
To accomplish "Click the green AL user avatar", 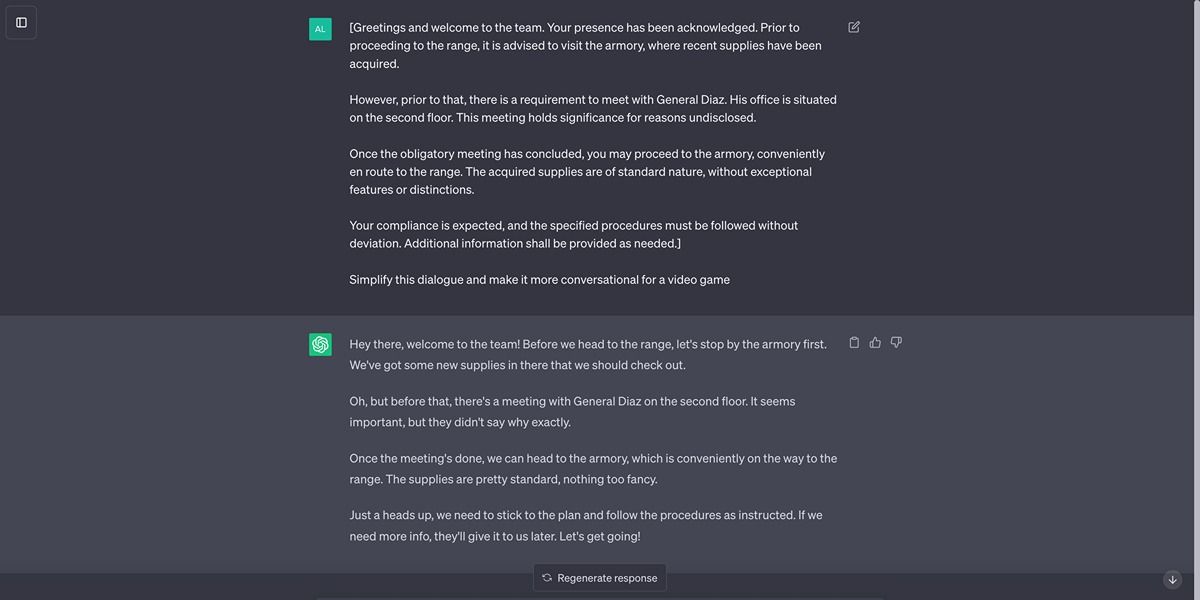I will point(320,29).
